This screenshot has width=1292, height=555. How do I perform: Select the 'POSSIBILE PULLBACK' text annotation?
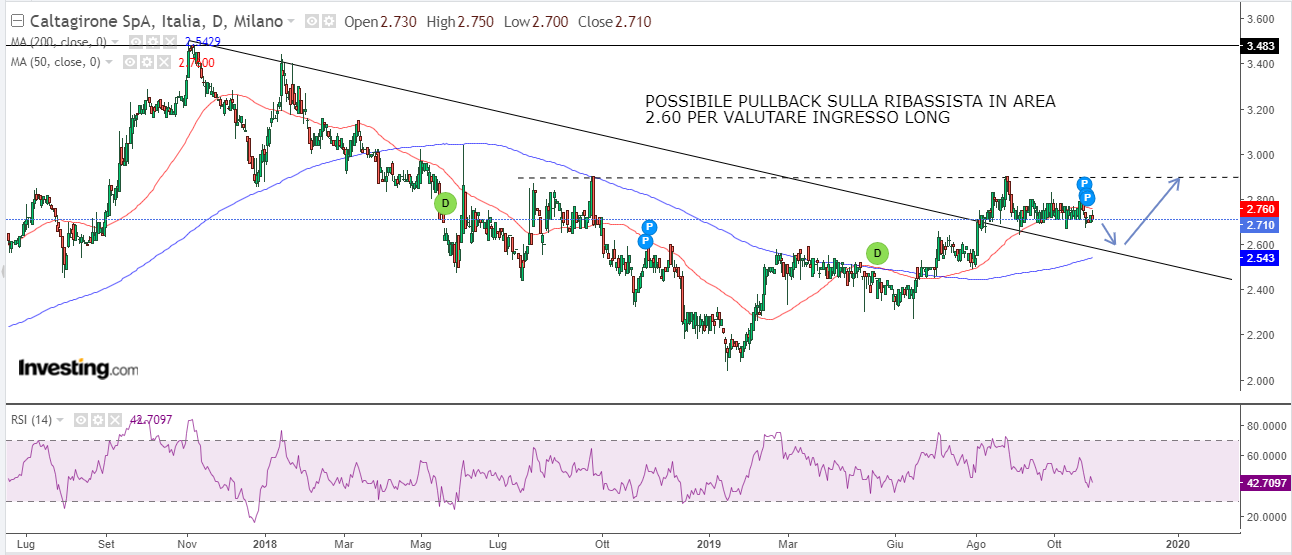tap(849, 110)
